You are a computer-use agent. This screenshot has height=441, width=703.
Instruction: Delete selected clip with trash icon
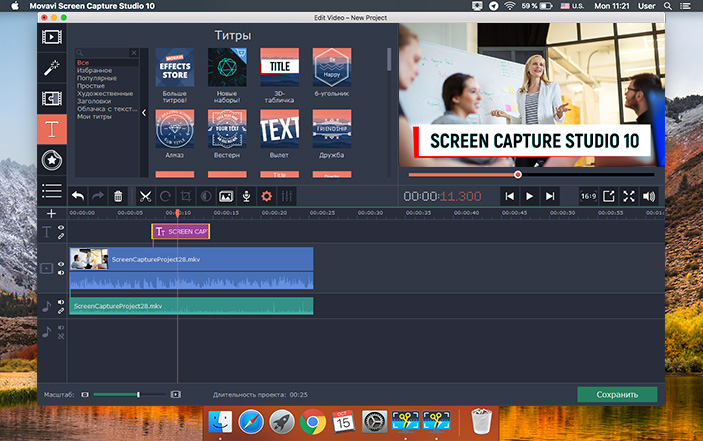[x=118, y=196]
